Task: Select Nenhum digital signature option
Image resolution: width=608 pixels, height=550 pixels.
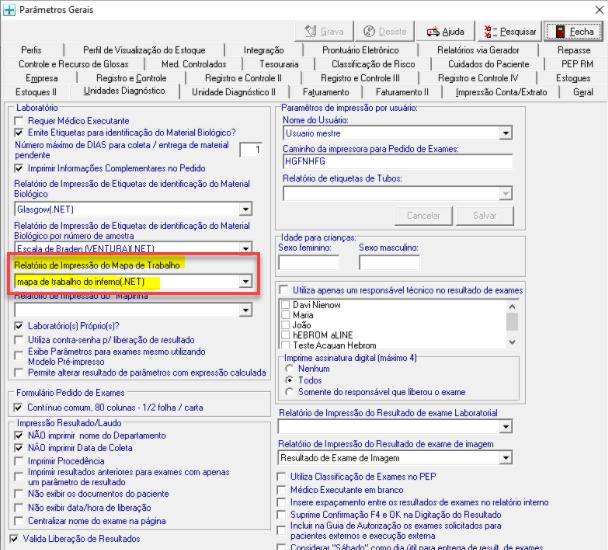Action: pos(289,368)
